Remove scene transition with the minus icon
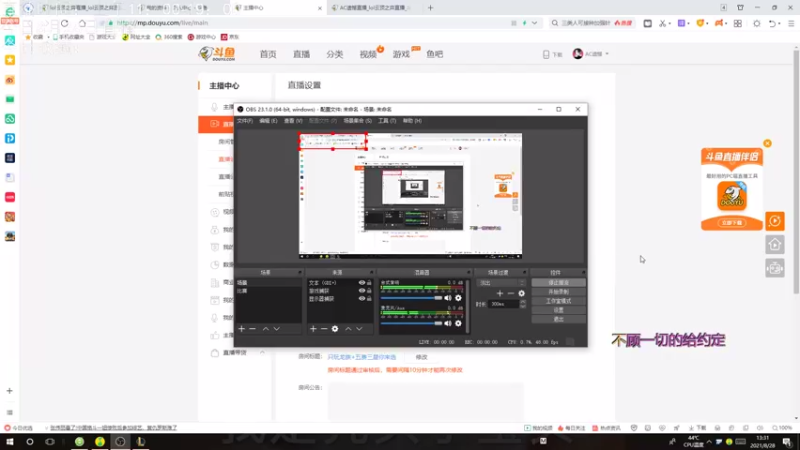800x450 pixels. (x=511, y=293)
